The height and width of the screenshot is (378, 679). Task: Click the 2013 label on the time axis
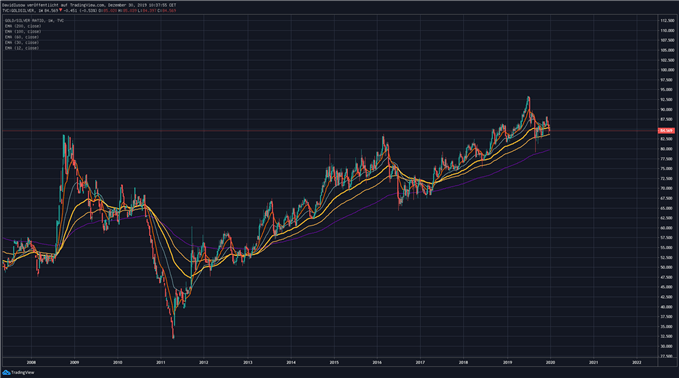(x=248, y=362)
